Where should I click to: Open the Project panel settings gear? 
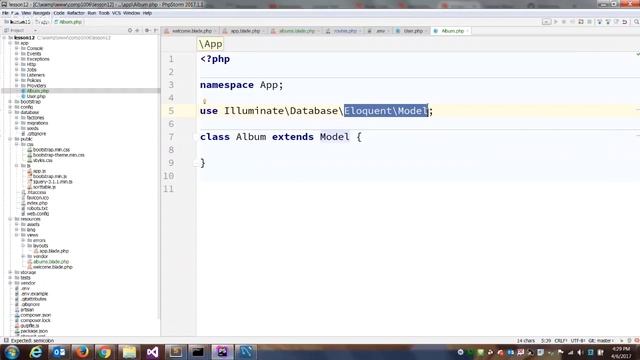tap(147, 31)
